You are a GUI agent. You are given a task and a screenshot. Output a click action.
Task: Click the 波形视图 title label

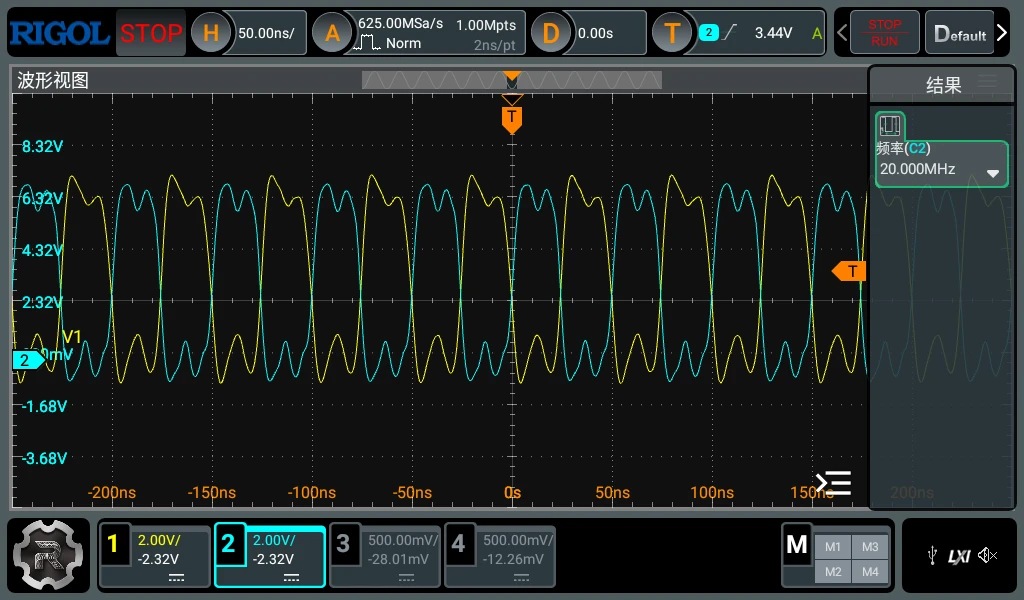(x=53, y=80)
